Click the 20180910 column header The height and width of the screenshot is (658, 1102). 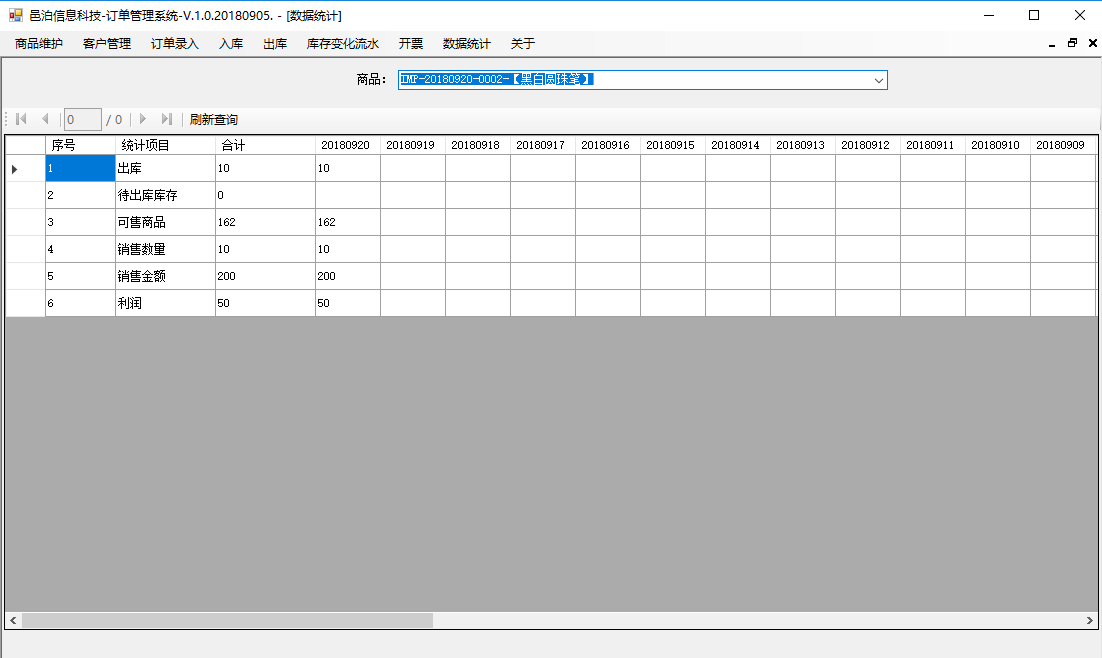tap(997, 145)
